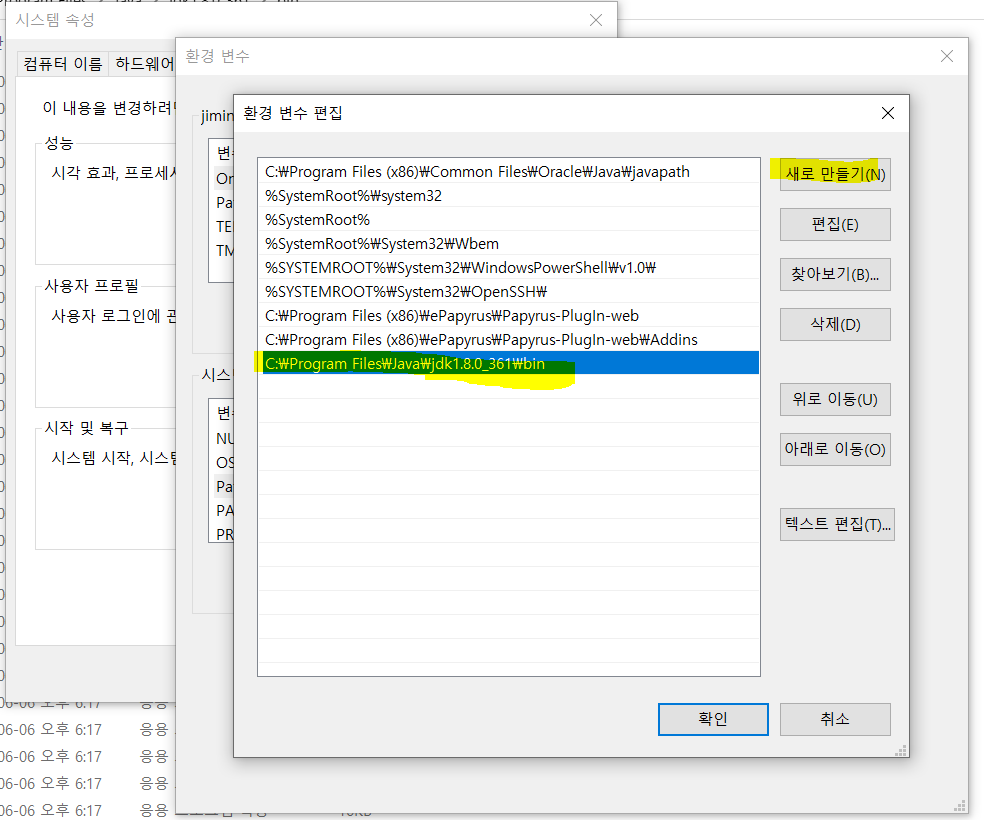Click the 새로 만들기(N) button

click(x=835, y=174)
